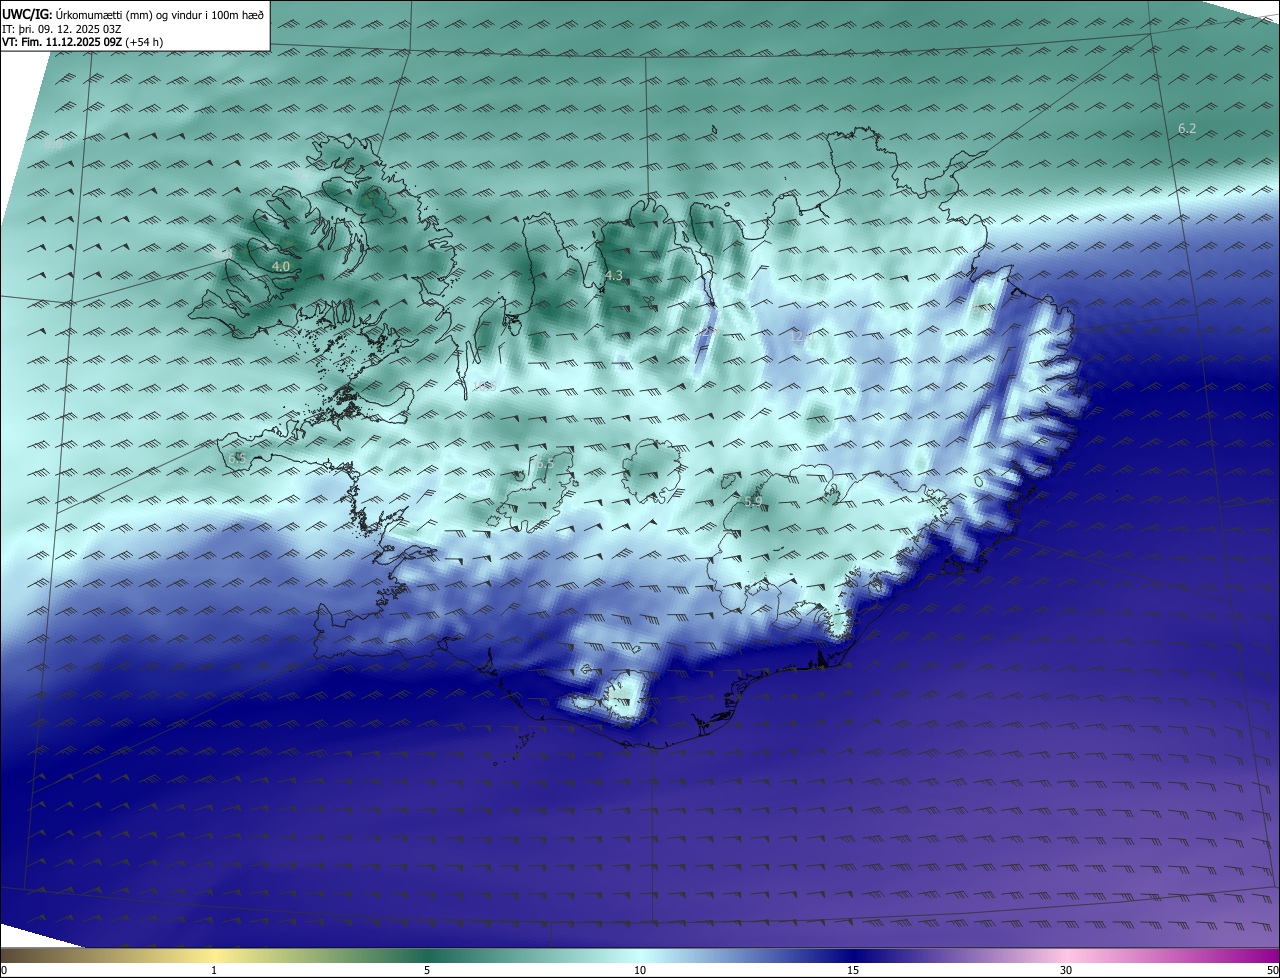This screenshot has width=1280, height=978.
Task: Click the "30" tick label on the colorbar
Action: (1066, 970)
